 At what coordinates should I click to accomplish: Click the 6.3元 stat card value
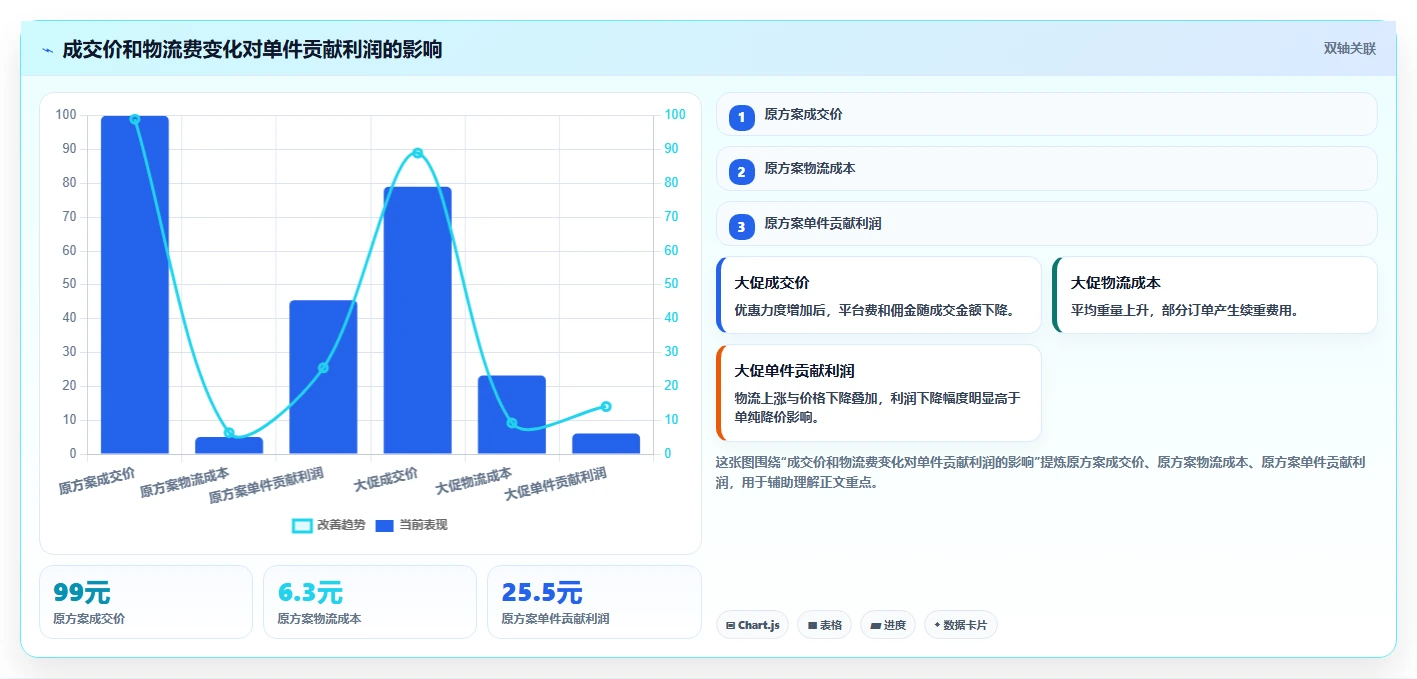(310, 593)
